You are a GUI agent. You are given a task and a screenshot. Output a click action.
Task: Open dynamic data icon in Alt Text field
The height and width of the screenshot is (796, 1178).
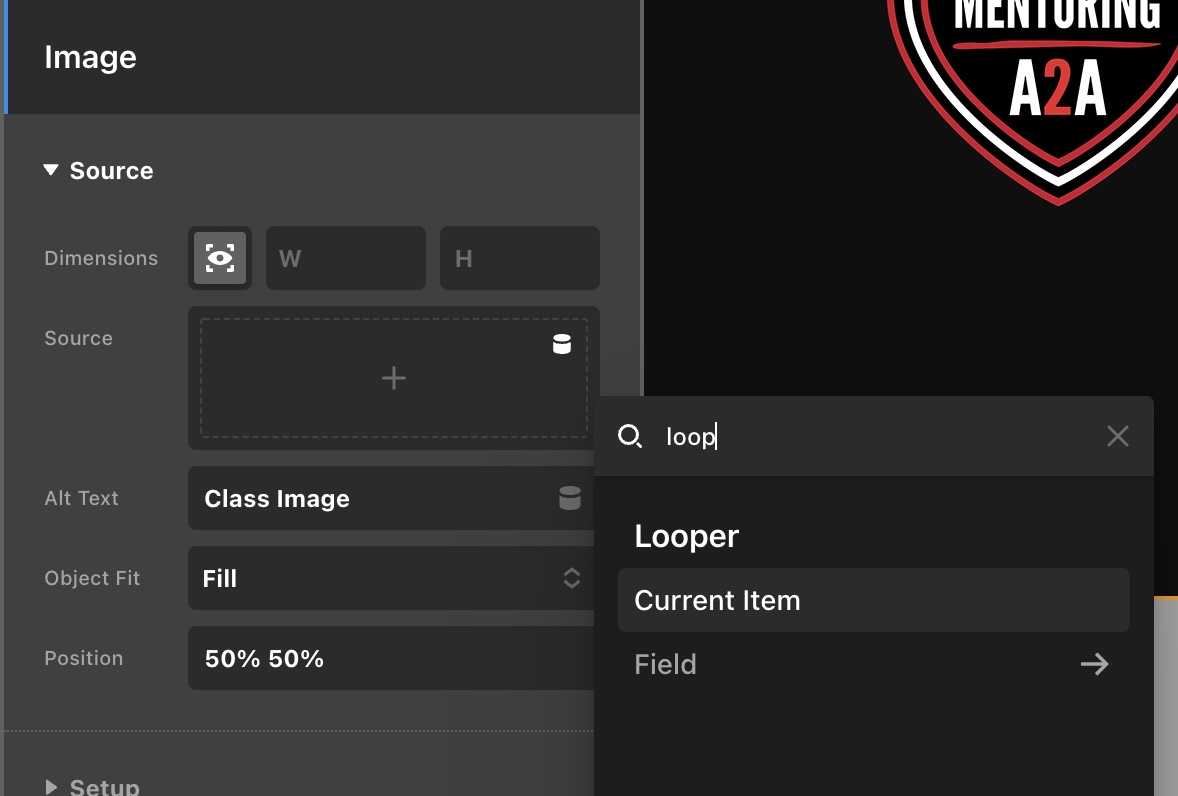569,498
